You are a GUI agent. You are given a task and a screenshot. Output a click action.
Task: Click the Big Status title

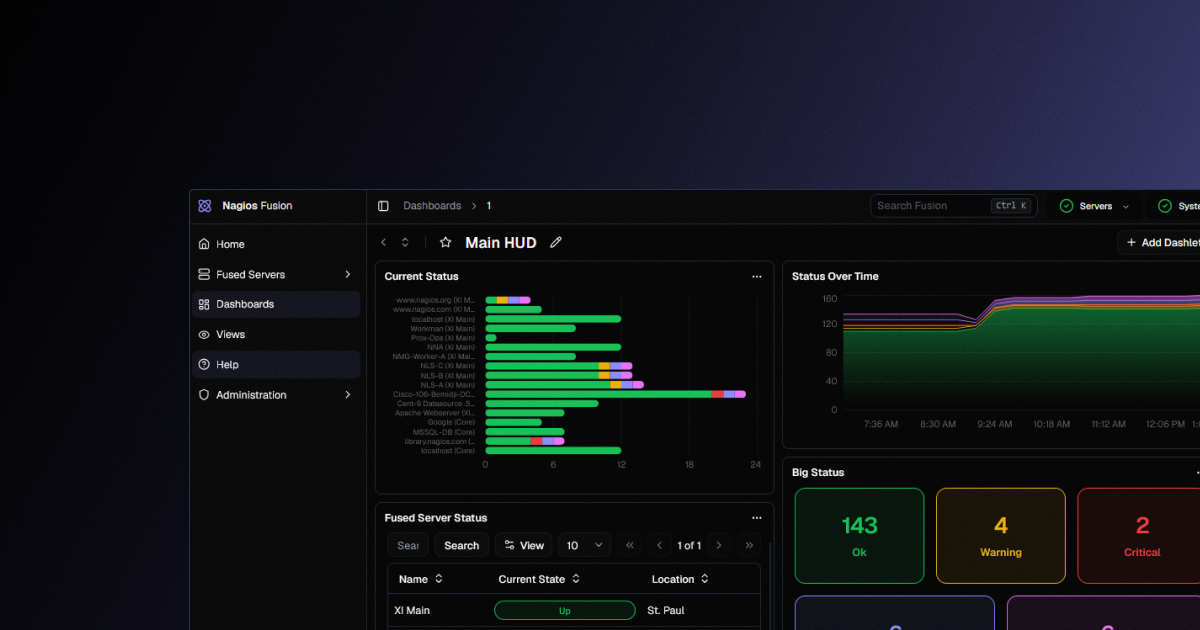point(818,472)
